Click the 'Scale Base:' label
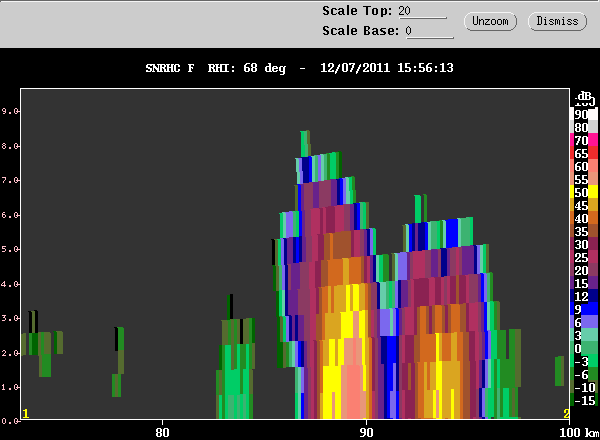600x440 pixels. point(360,31)
